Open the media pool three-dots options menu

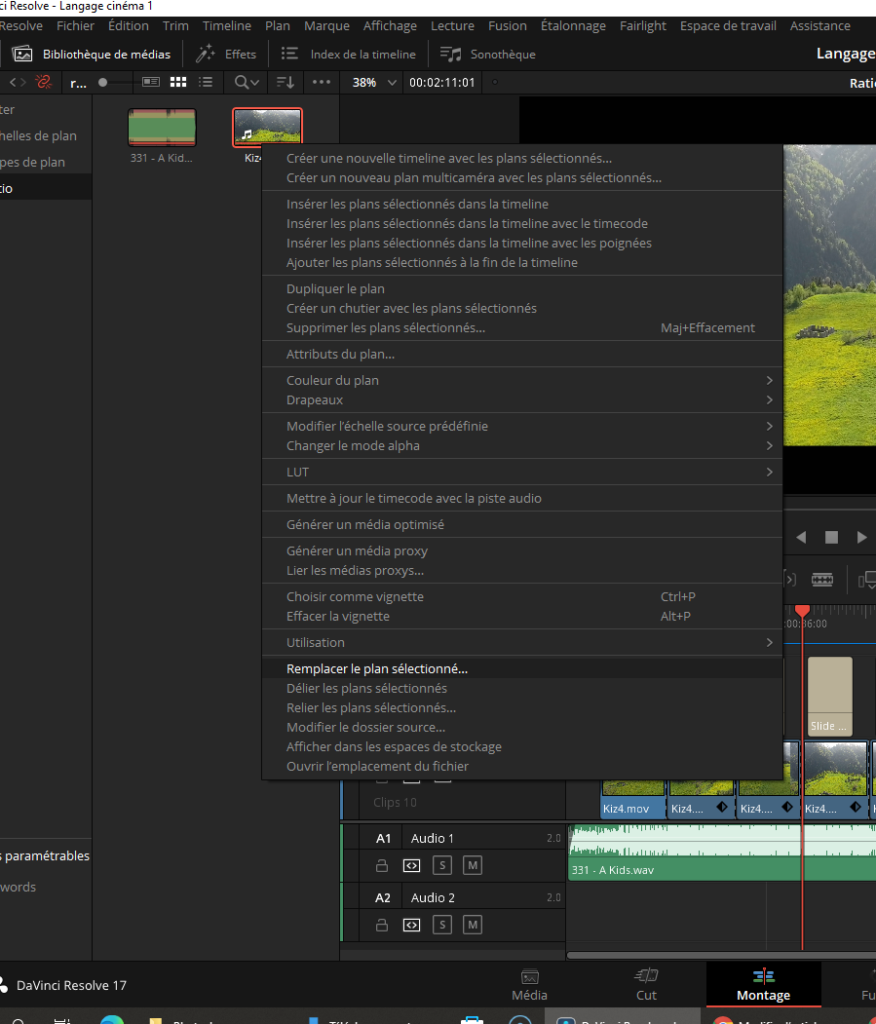pyautogui.click(x=321, y=82)
